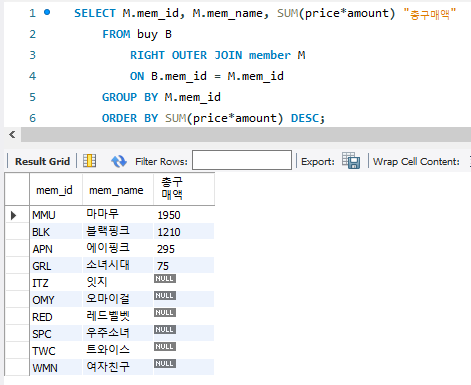Select the row arrow indicator beside MMU
This screenshot has width=471, height=385.
pyautogui.click(x=13, y=215)
